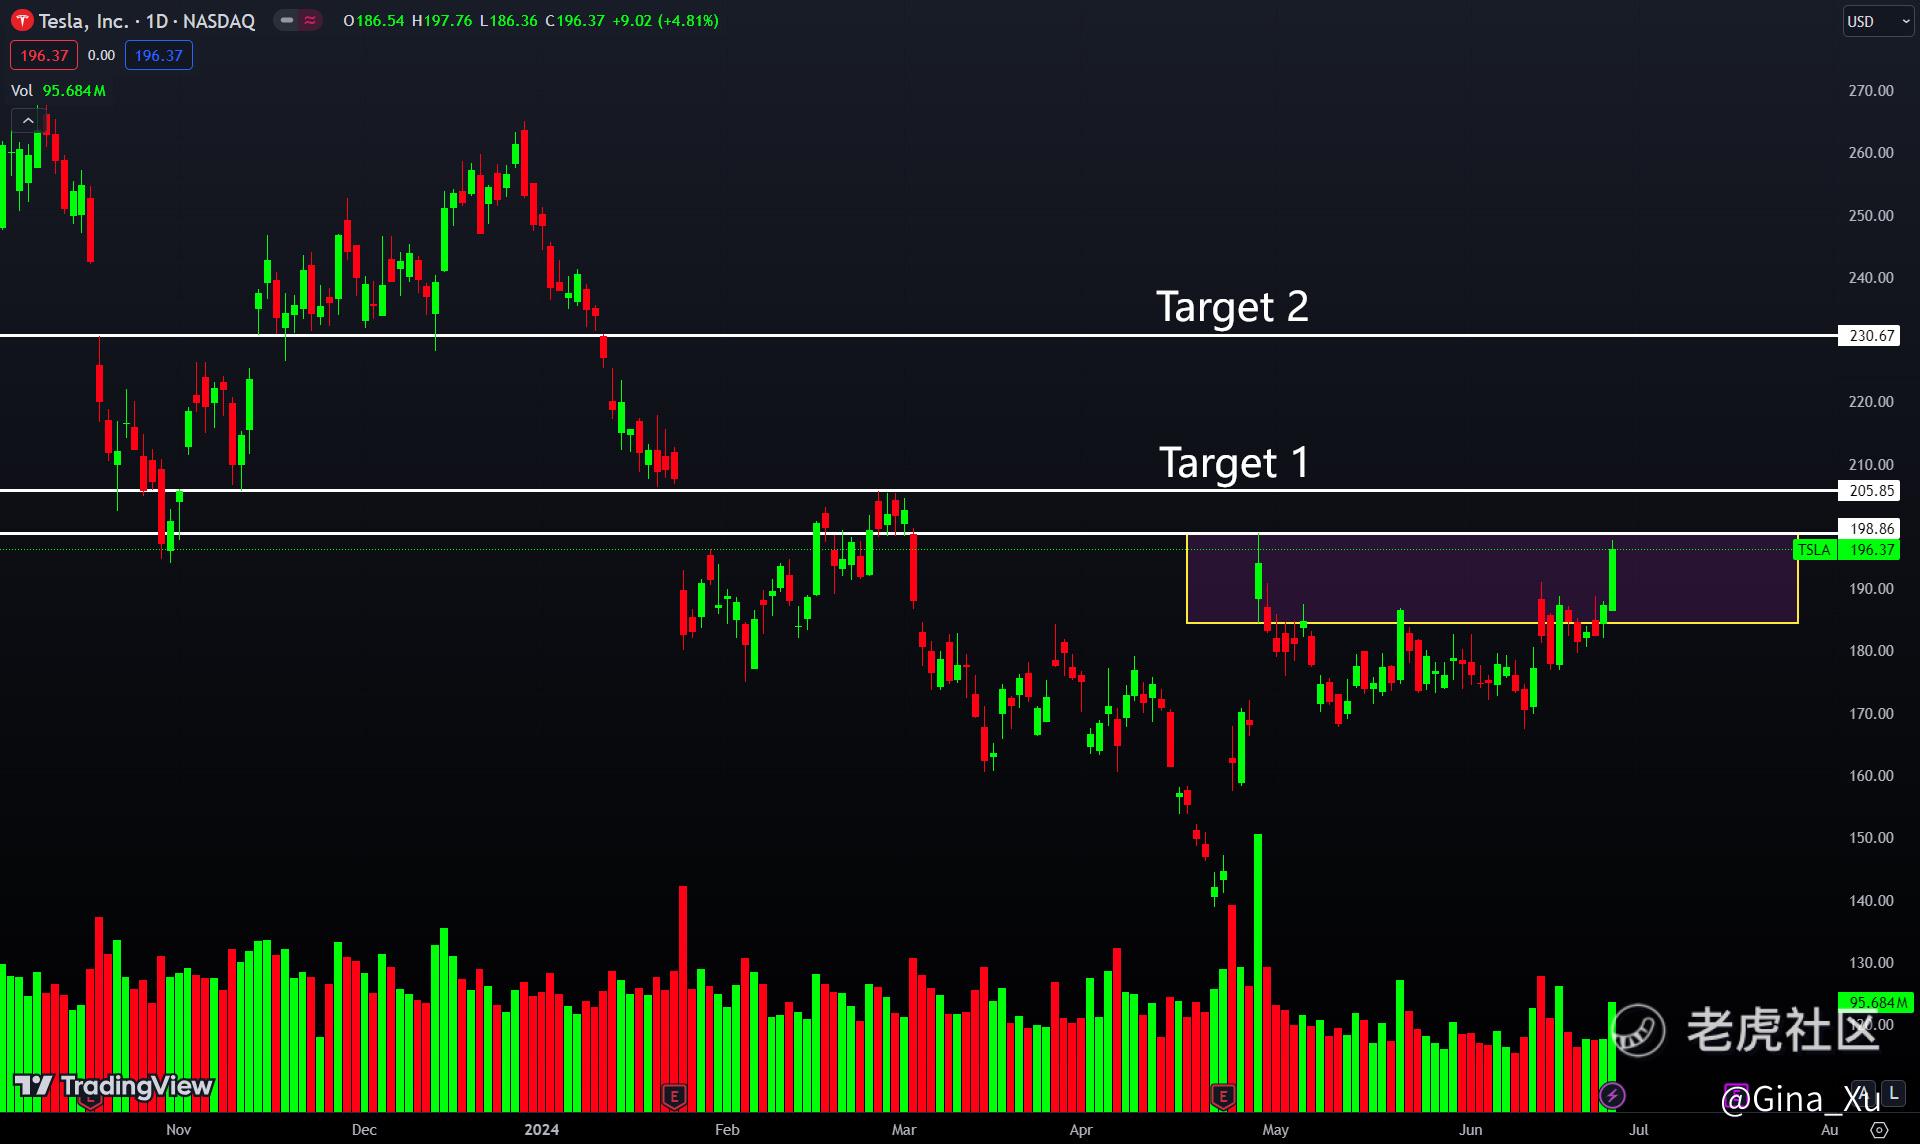
Task: Click the TradingView logo watermark
Action: 114,1086
